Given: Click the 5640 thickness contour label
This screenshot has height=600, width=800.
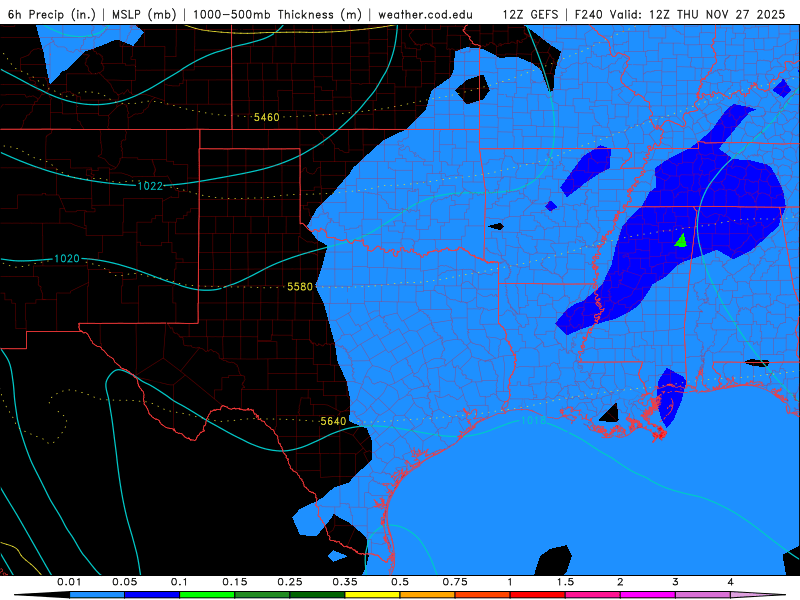Looking at the screenshot, I should tap(333, 421).
